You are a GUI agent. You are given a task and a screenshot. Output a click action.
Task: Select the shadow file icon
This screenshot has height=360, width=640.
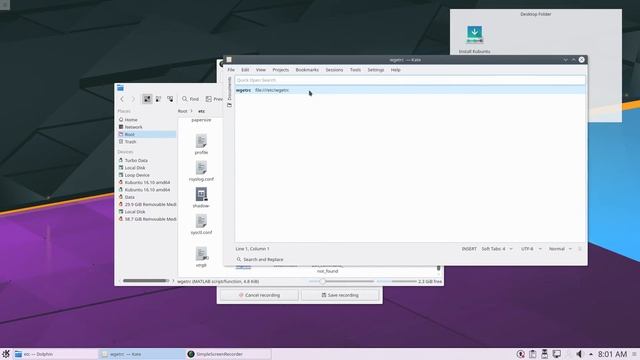[x=201, y=194]
